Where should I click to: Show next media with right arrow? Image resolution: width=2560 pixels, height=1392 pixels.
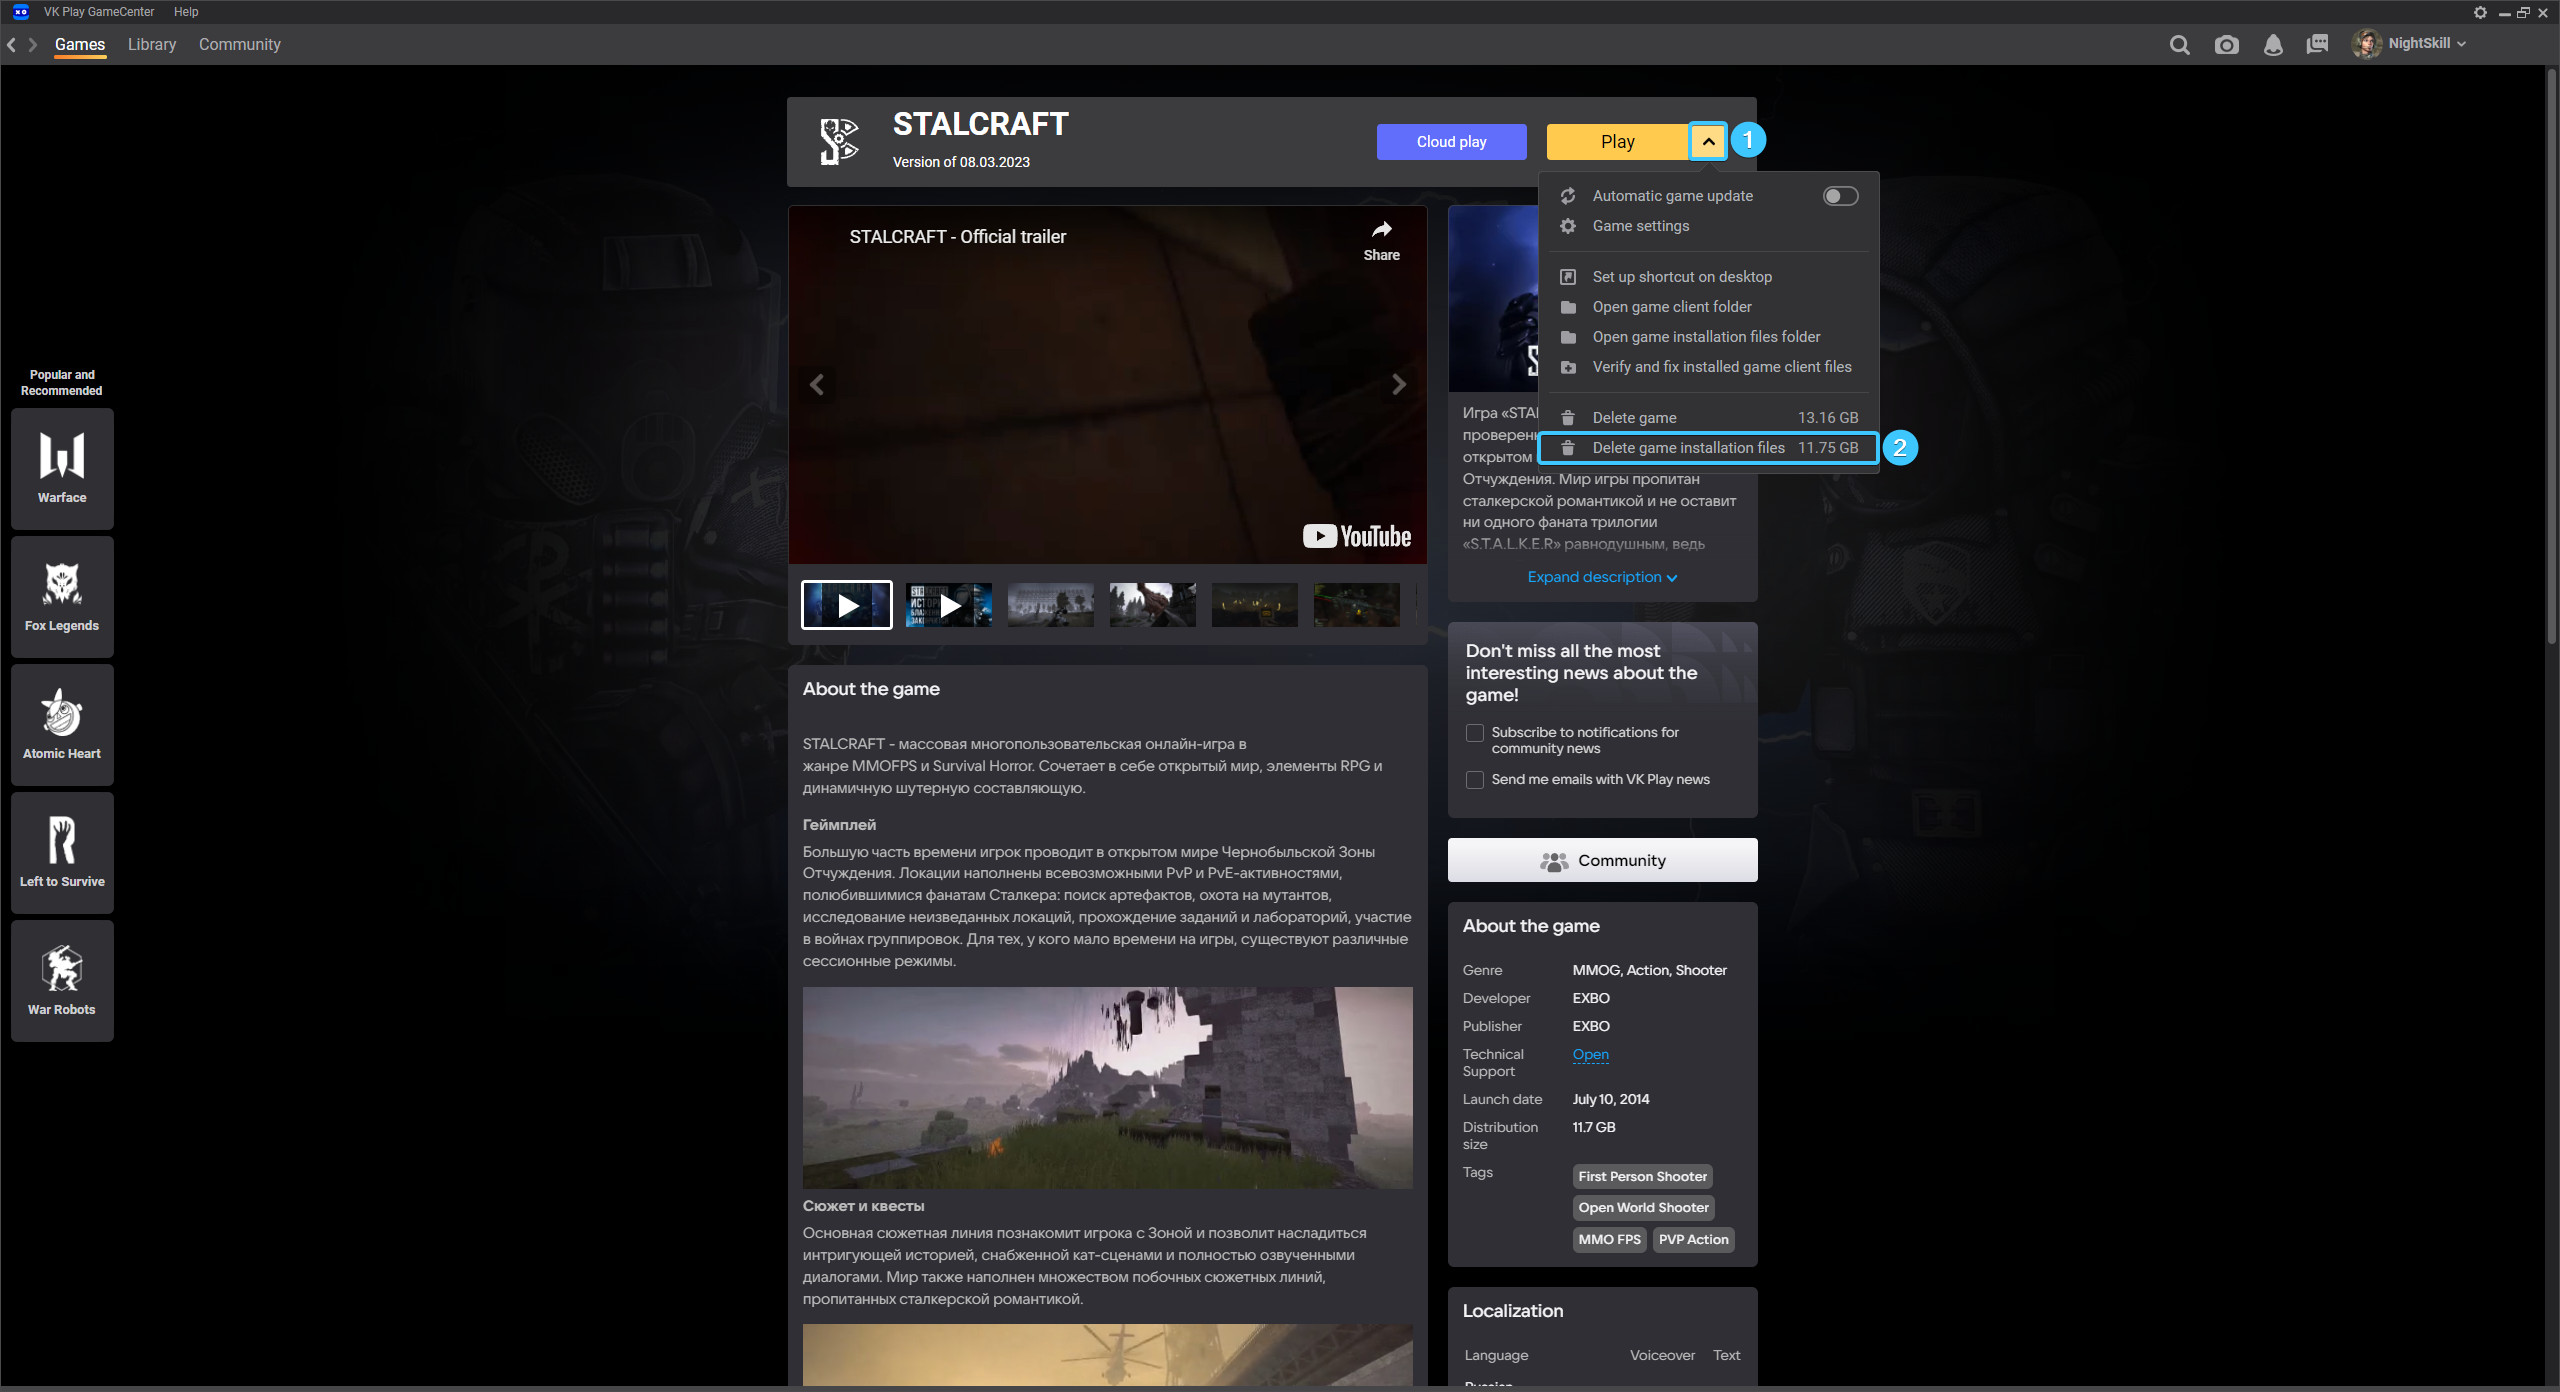pyautogui.click(x=1399, y=384)
